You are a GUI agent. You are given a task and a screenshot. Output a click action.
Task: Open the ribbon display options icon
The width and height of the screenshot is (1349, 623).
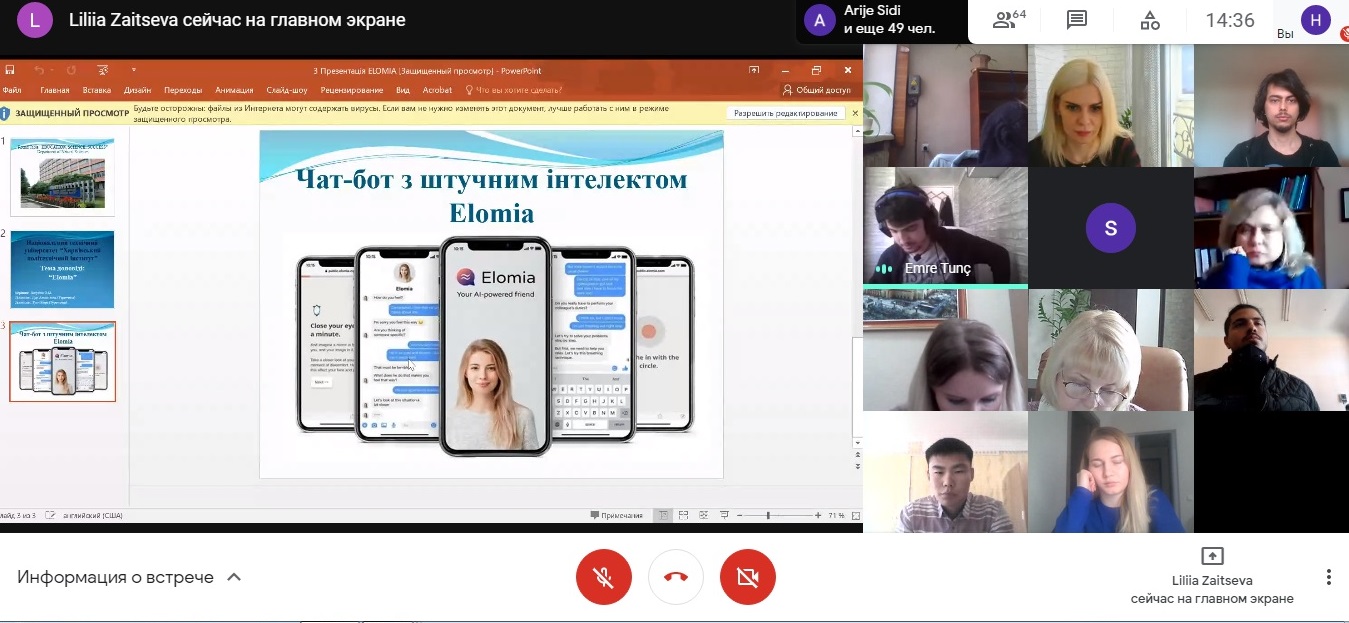click(755, 70)
